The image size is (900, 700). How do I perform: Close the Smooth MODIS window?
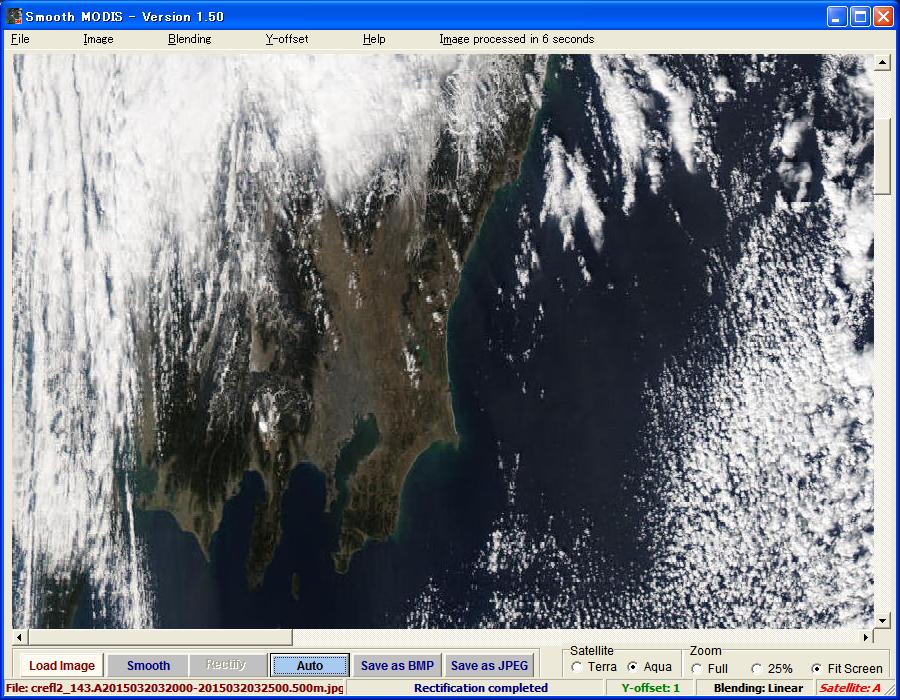point(883,17)
